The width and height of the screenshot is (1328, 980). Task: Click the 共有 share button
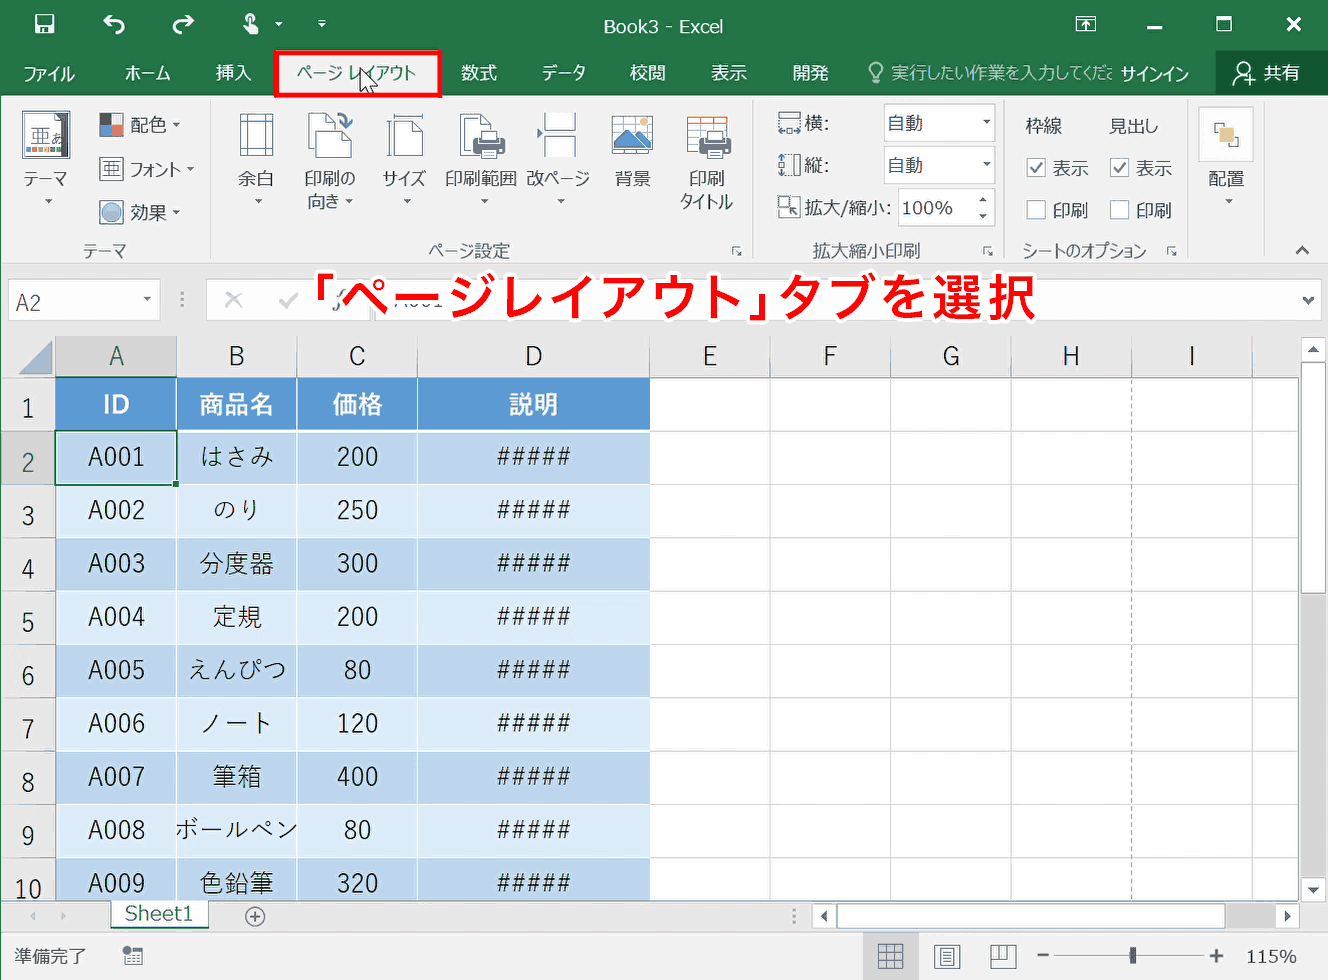(x=1267, y=73)
